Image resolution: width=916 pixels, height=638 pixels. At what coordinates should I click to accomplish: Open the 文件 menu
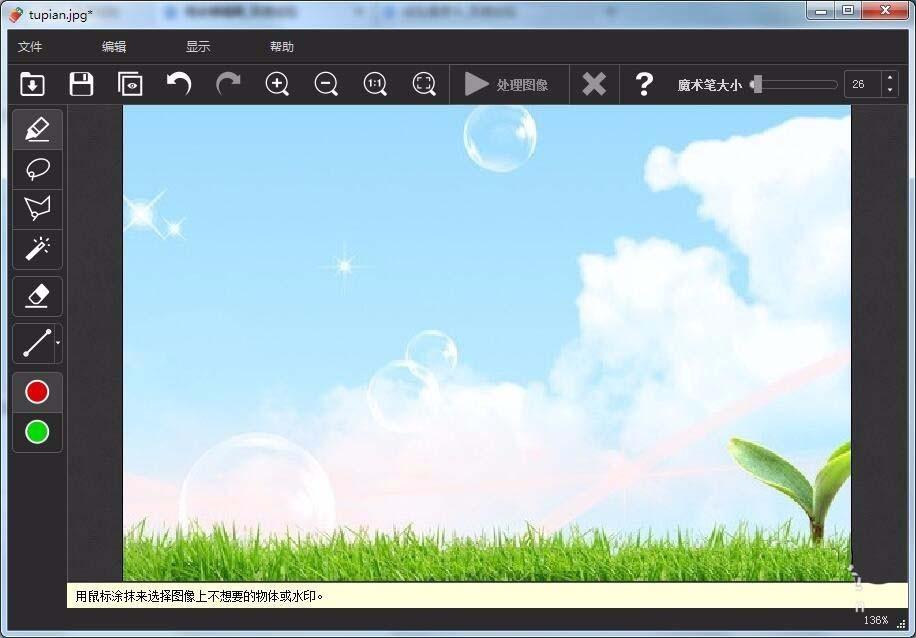pos(29,46)
